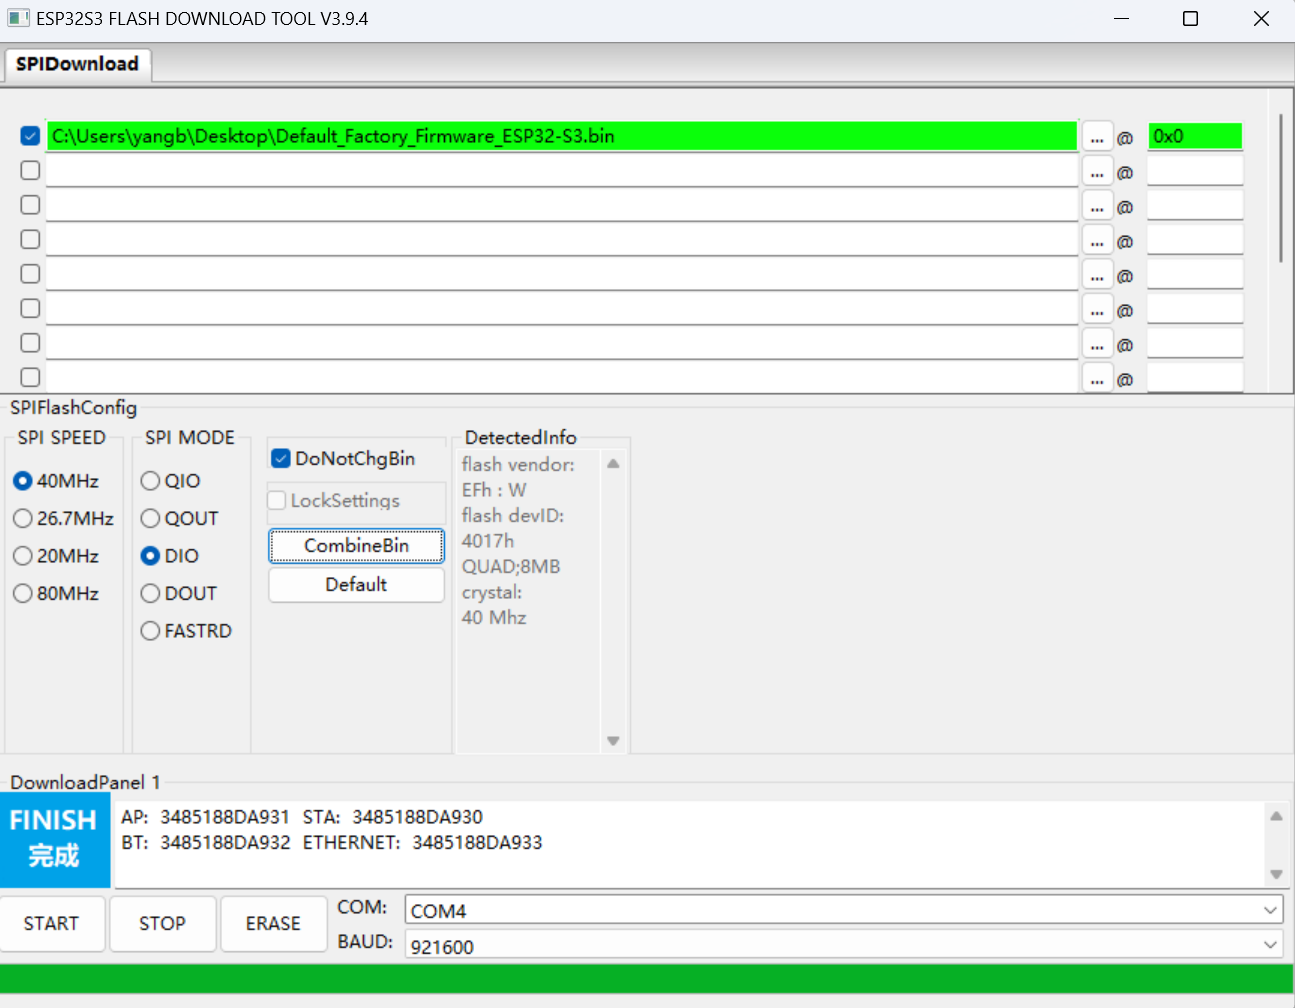The height and width of the screenshot is (1008, 1295).
Task: Maximize the Flash Download Tool window
Action: (x=1190, y=18)
